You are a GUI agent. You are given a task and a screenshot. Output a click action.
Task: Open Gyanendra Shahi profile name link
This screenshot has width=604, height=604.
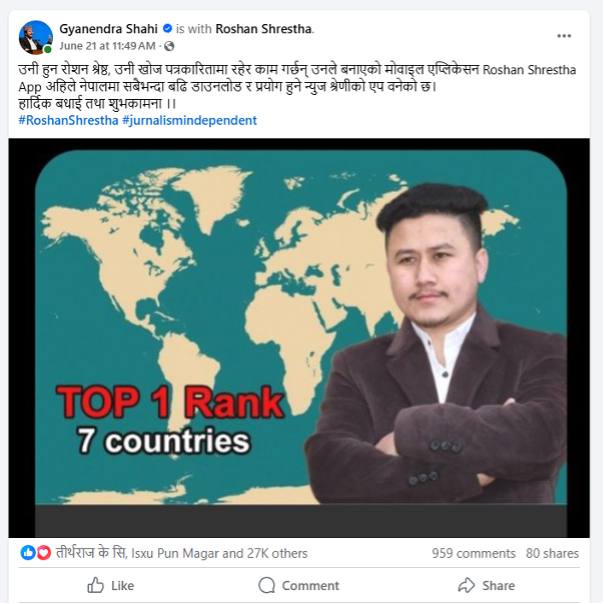[108, 29]
